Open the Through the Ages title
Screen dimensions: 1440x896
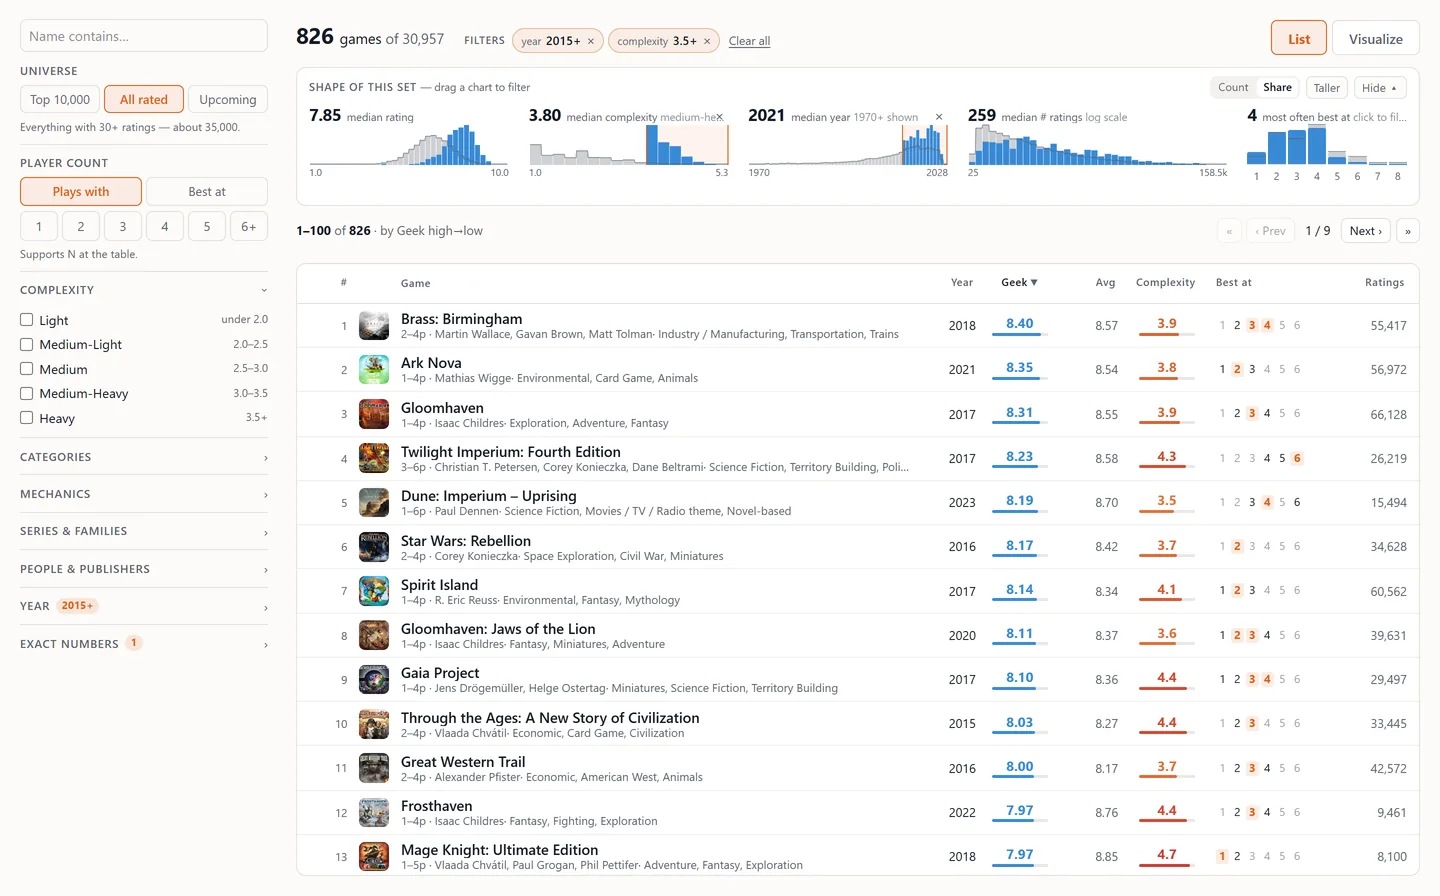click(x=550, y=718)
